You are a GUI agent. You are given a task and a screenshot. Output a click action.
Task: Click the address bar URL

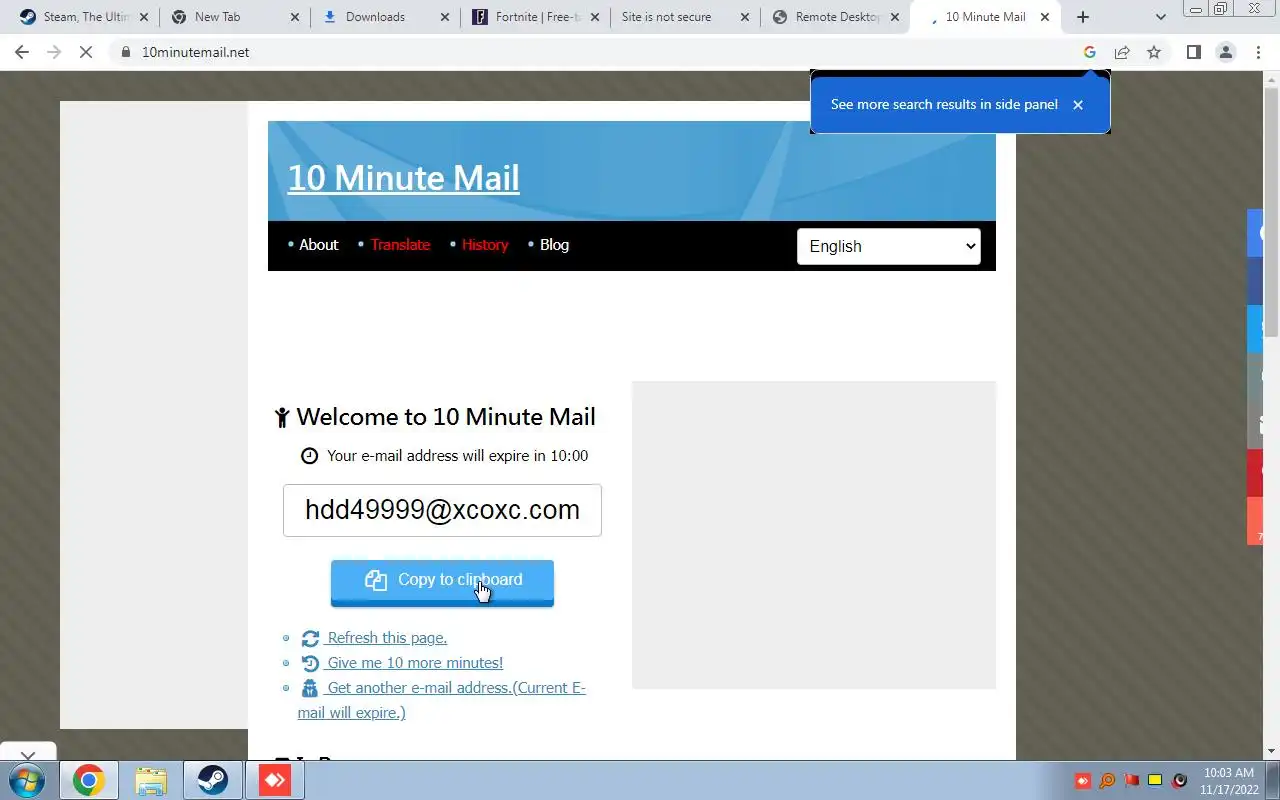(x=195, y=52)
